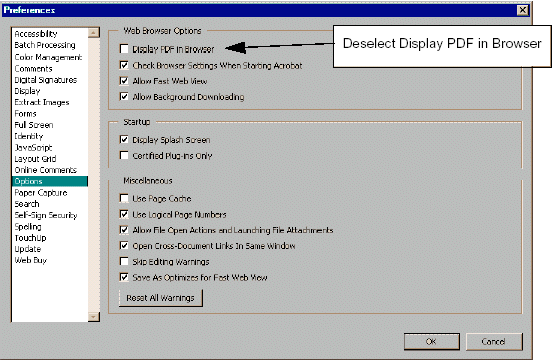Confirm preferences with OK button
Viewport: 554px width, 361px height.
coord(431,341)
